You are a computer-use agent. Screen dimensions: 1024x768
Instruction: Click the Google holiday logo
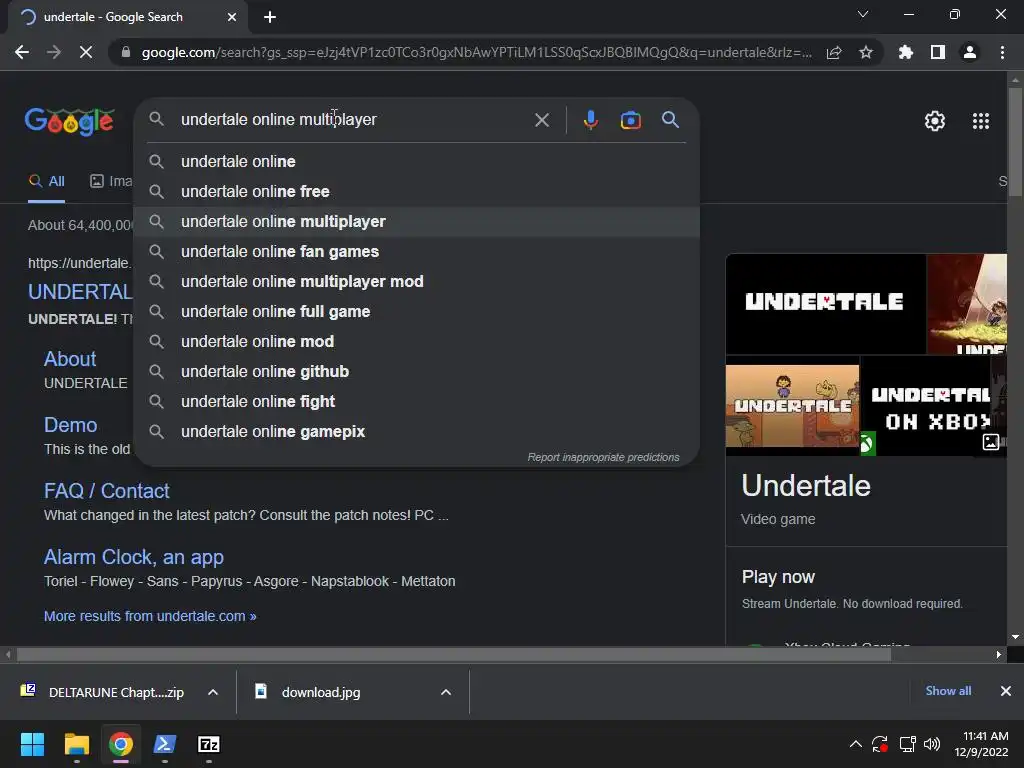[70, 121]
